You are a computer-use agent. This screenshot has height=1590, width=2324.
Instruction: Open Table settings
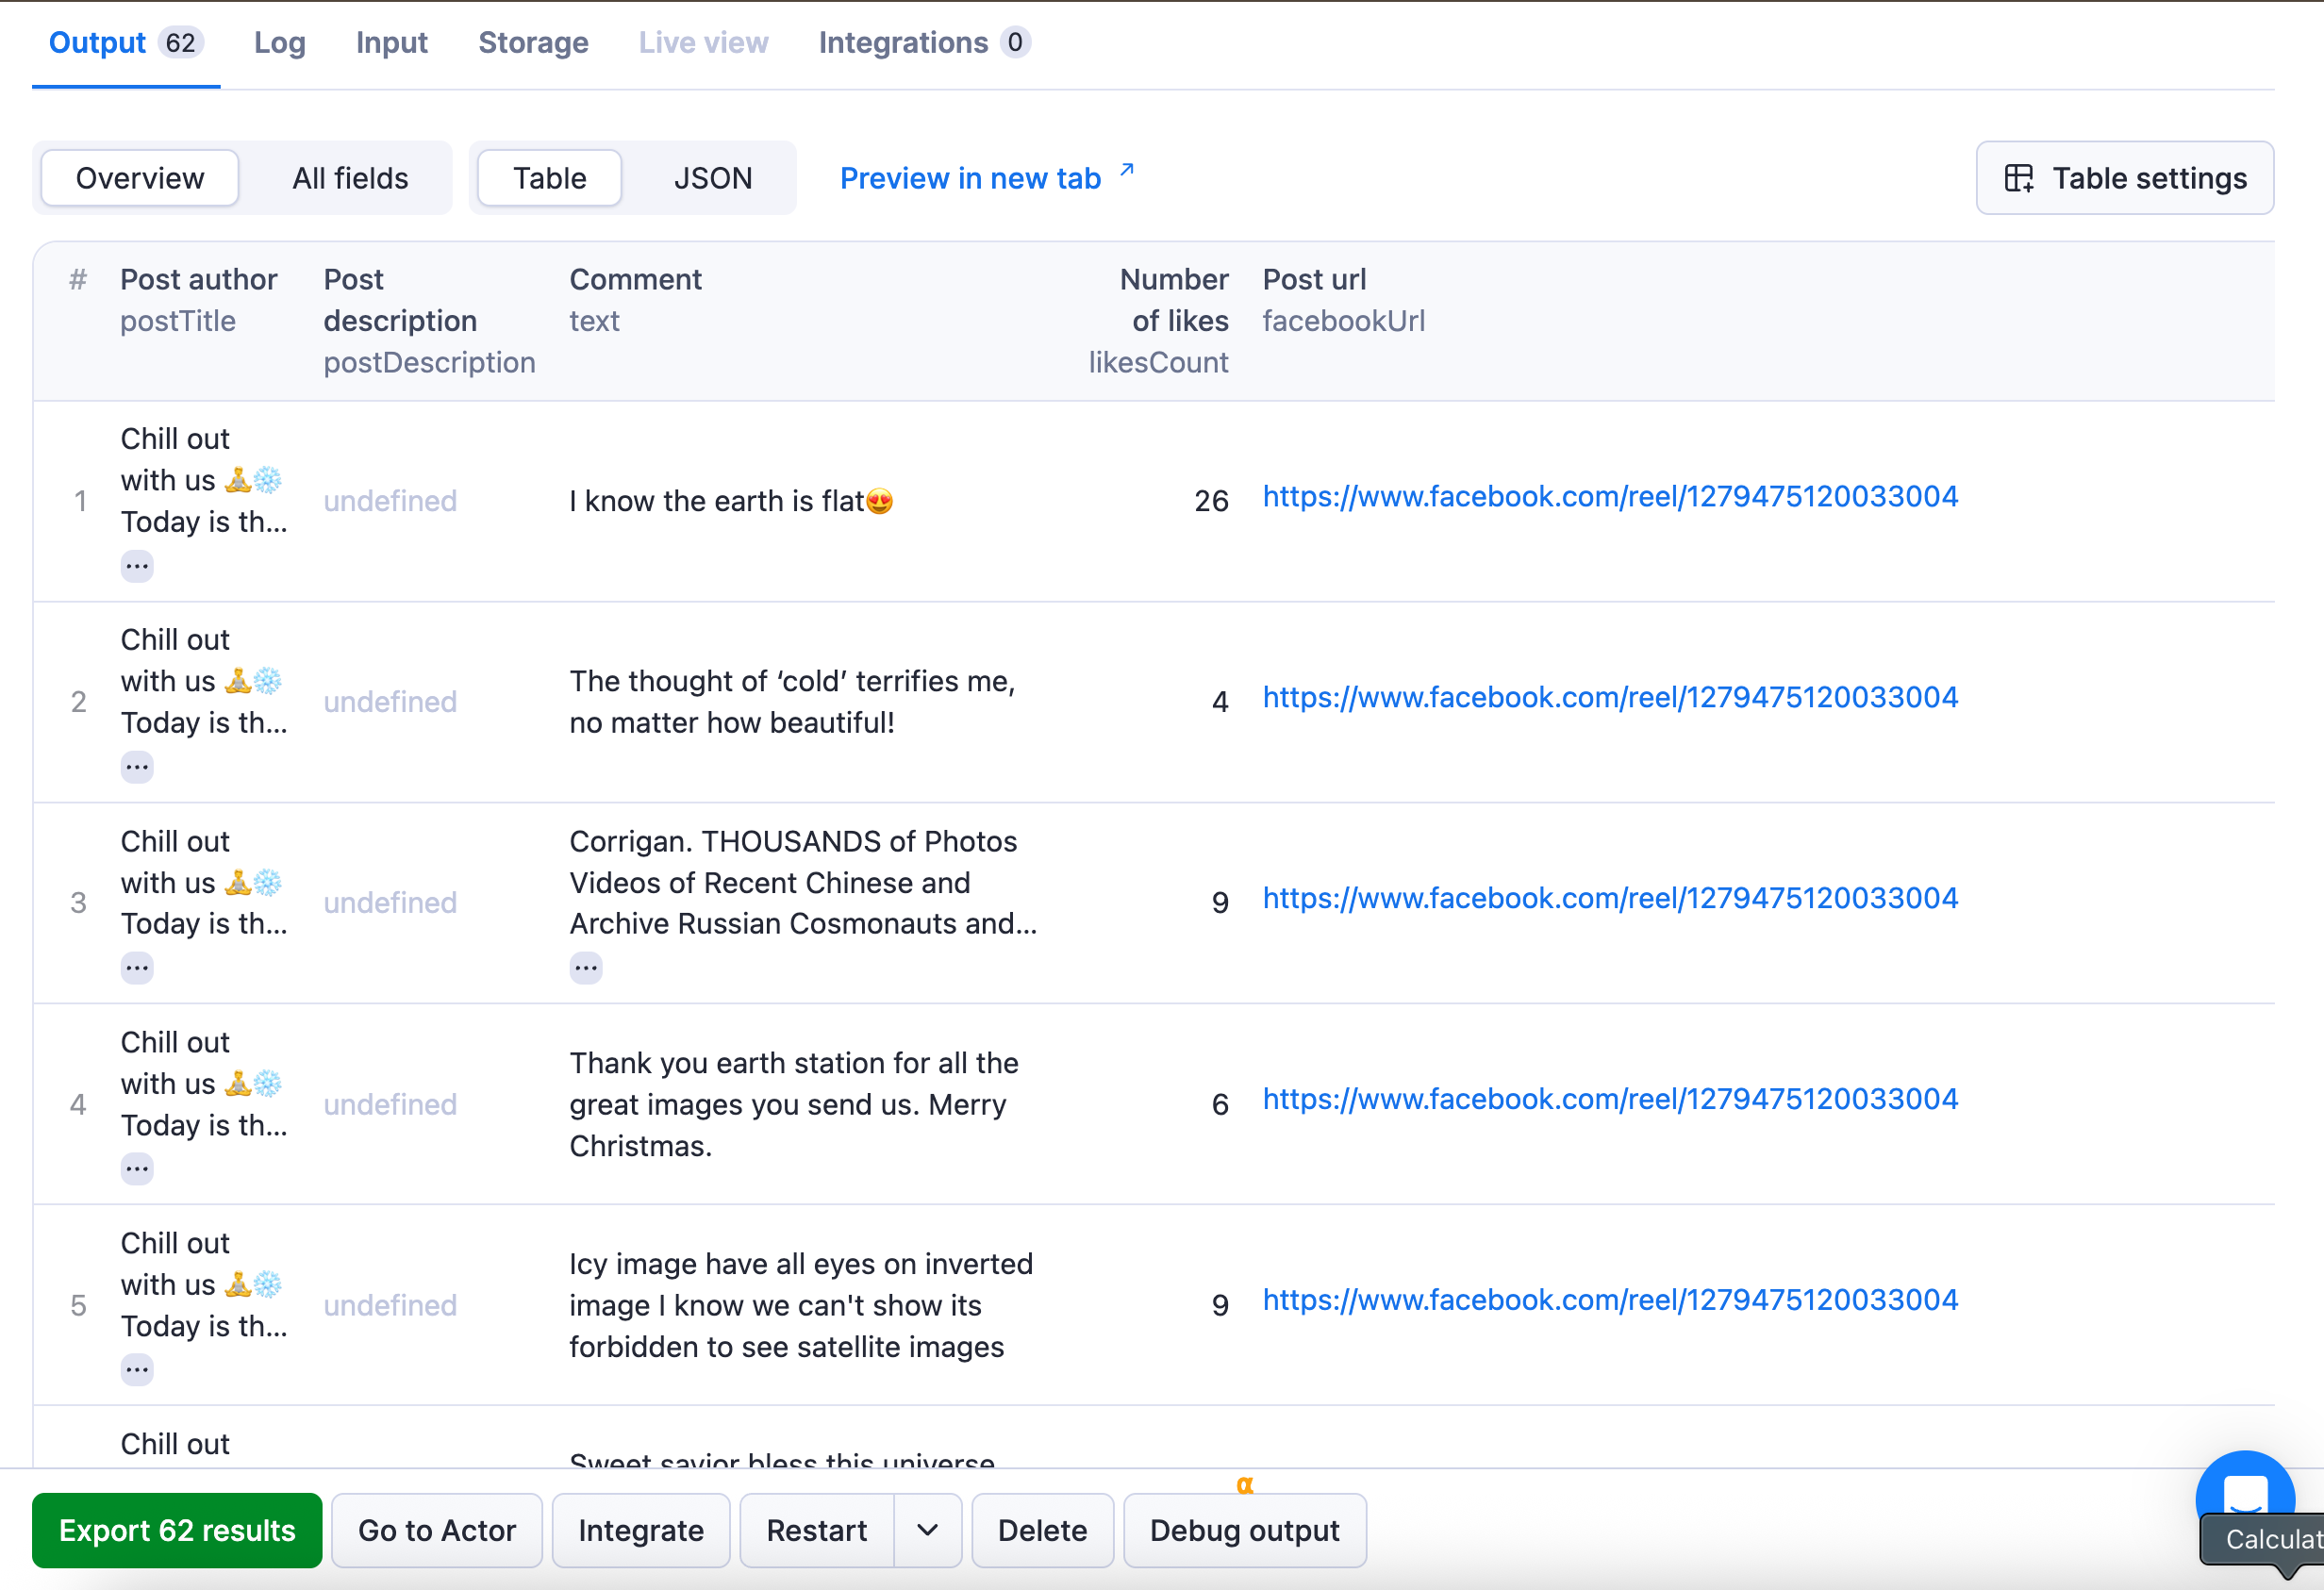pos(2124,178)
